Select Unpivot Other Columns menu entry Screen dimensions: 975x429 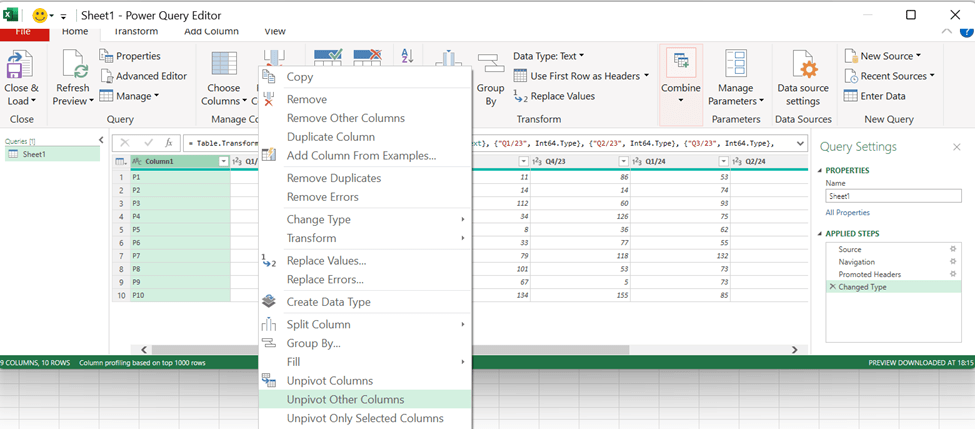pyautogui.click(x=345, y=399)
